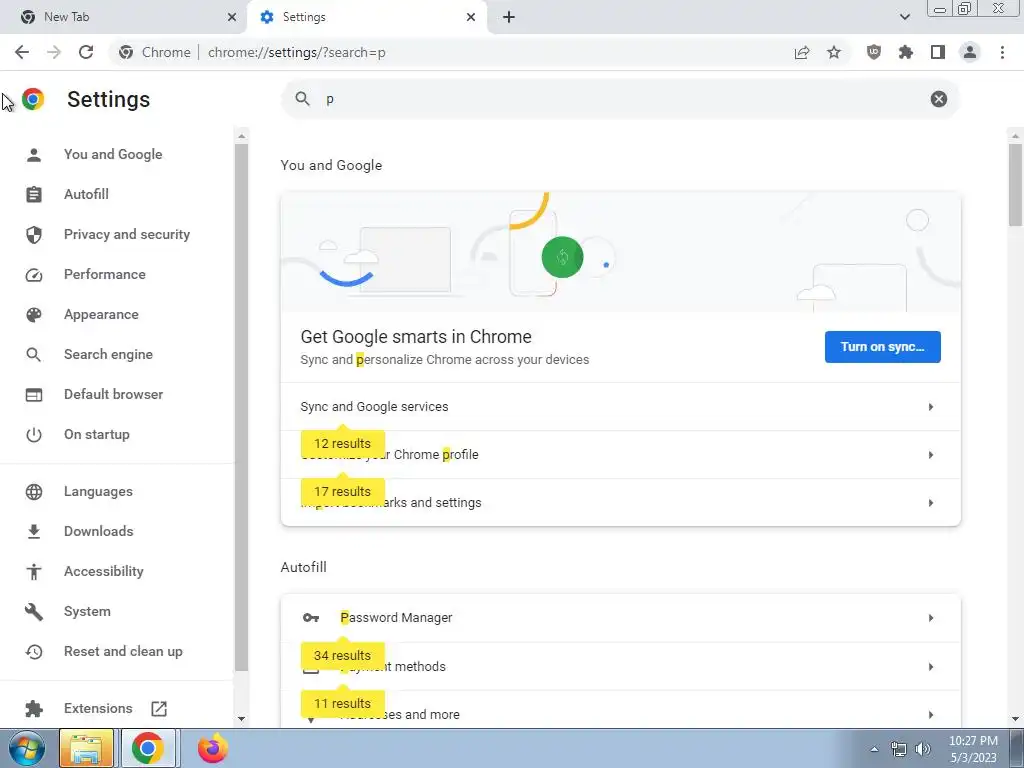Click the volume speaker tray icon
Screen dimensions: 1024x768
922,749
